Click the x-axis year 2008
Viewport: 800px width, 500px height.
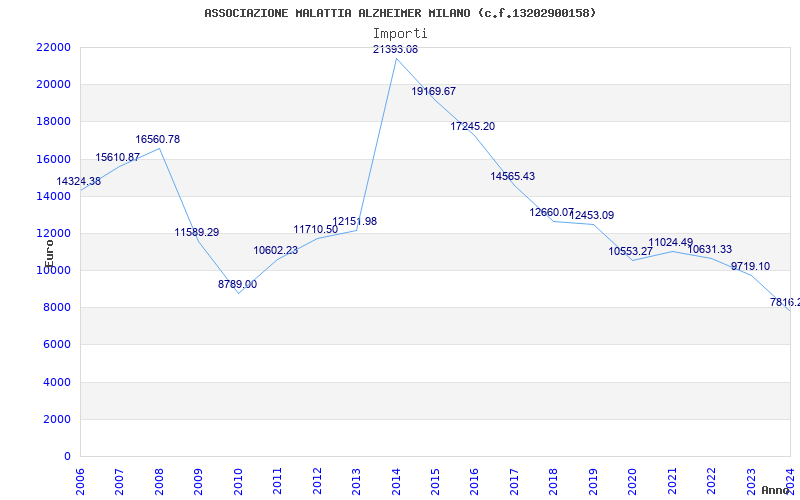click(x=159, y=480)
